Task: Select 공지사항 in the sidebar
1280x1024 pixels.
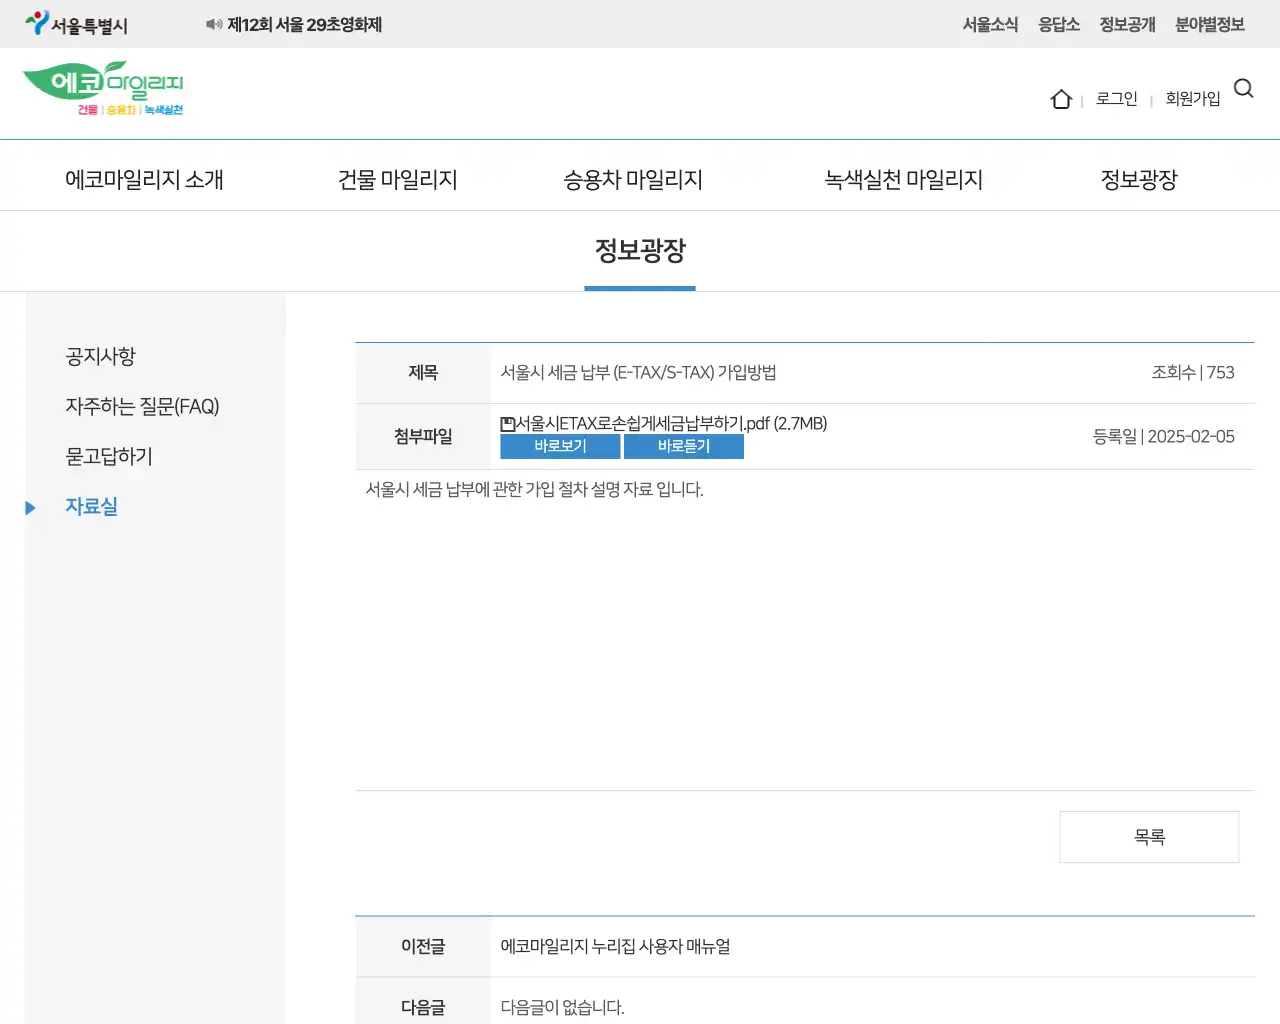Action: point(101,357)
